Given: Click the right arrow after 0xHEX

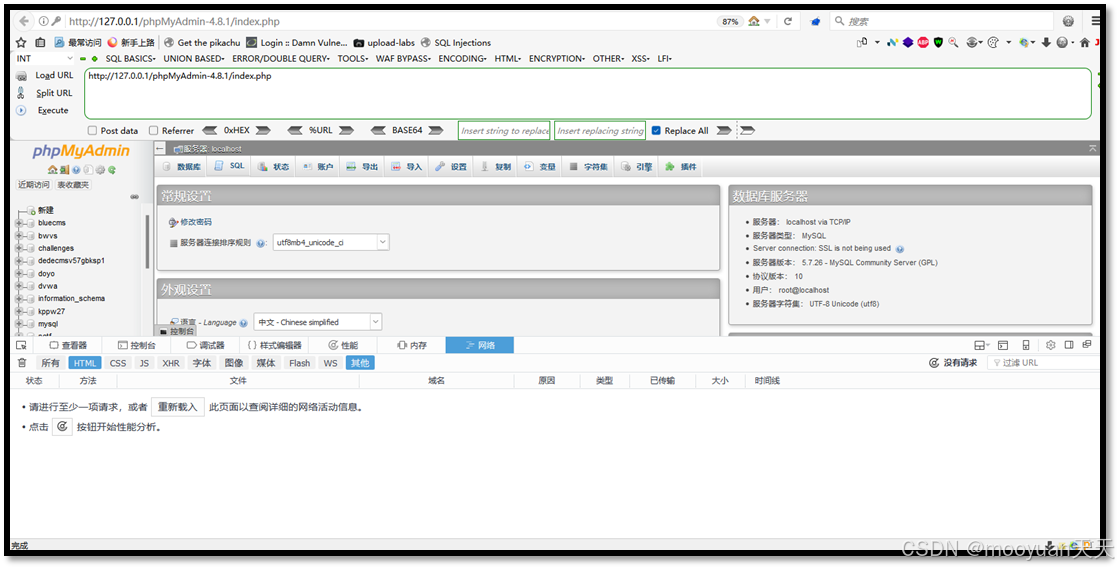Looking at the screenshot, I should click(x=263, y=131).
